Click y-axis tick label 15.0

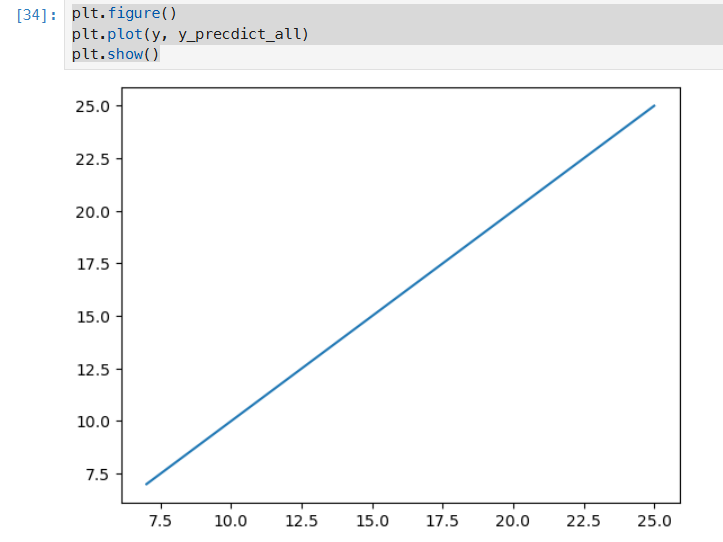point(93,317)
